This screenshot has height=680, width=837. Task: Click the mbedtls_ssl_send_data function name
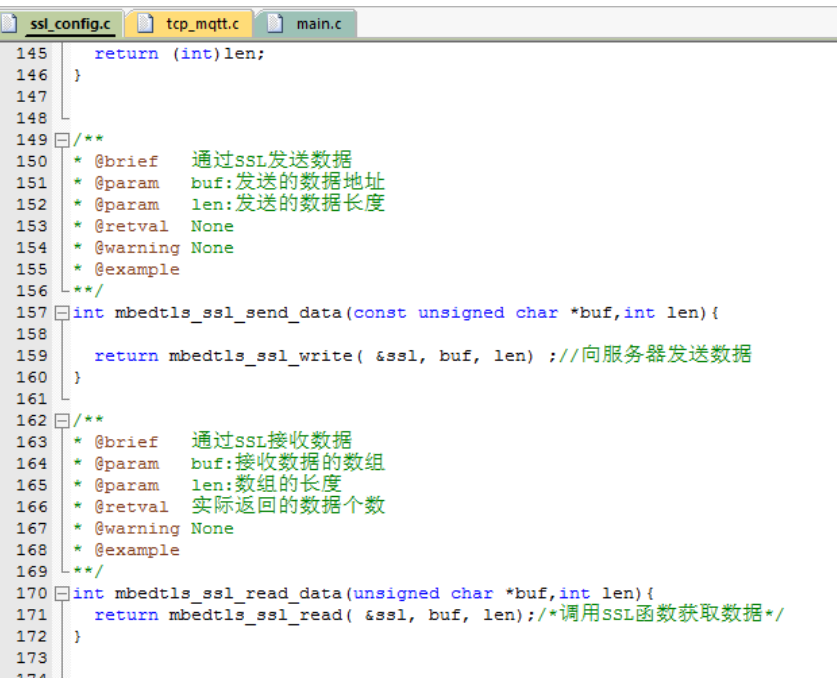[x=229, y=313]
